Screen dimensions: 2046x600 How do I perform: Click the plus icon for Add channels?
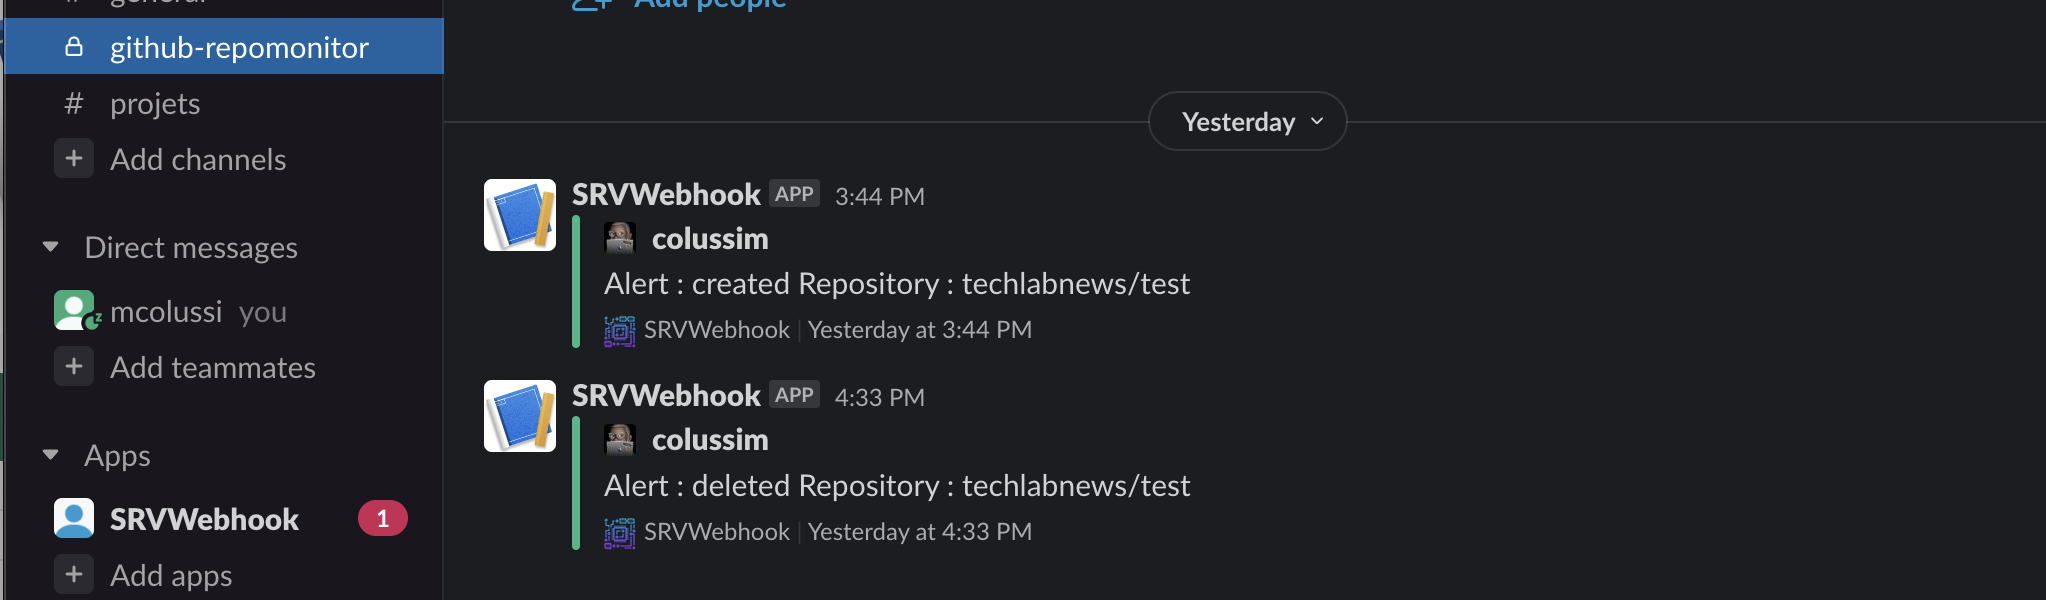tap(74, 159)
